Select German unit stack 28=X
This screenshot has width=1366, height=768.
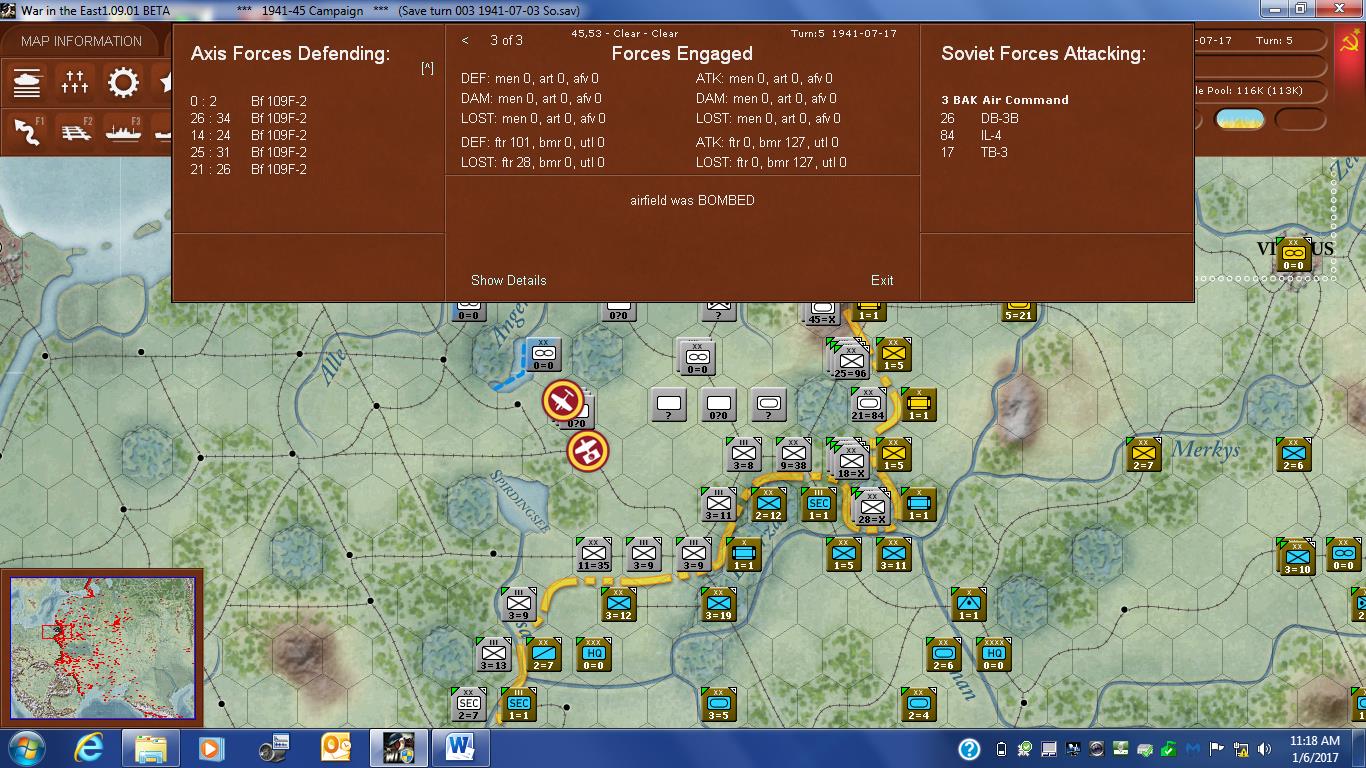point(871,507)
